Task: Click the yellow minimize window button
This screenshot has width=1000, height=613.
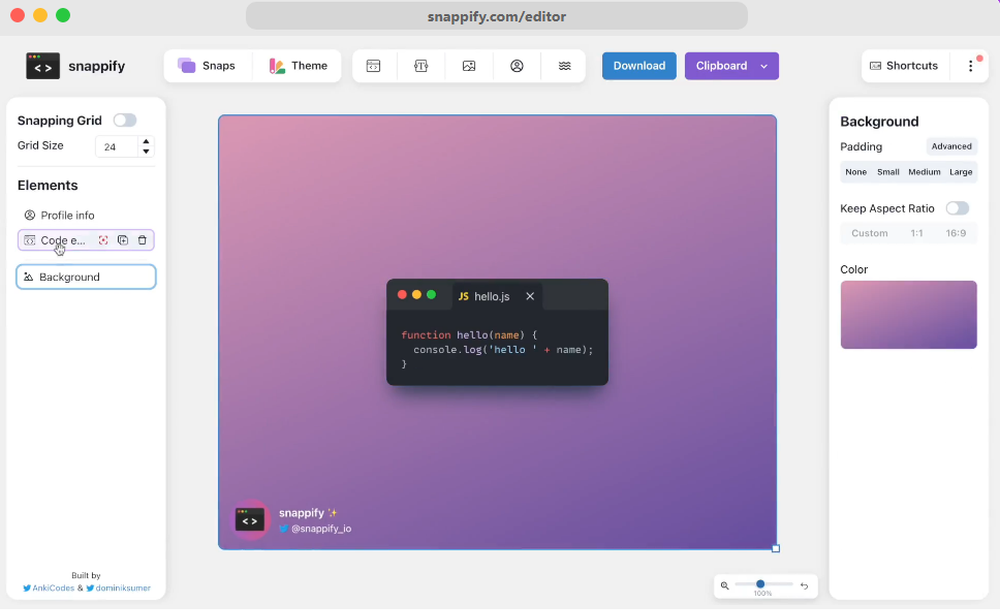Action: [x=40, y=15]
